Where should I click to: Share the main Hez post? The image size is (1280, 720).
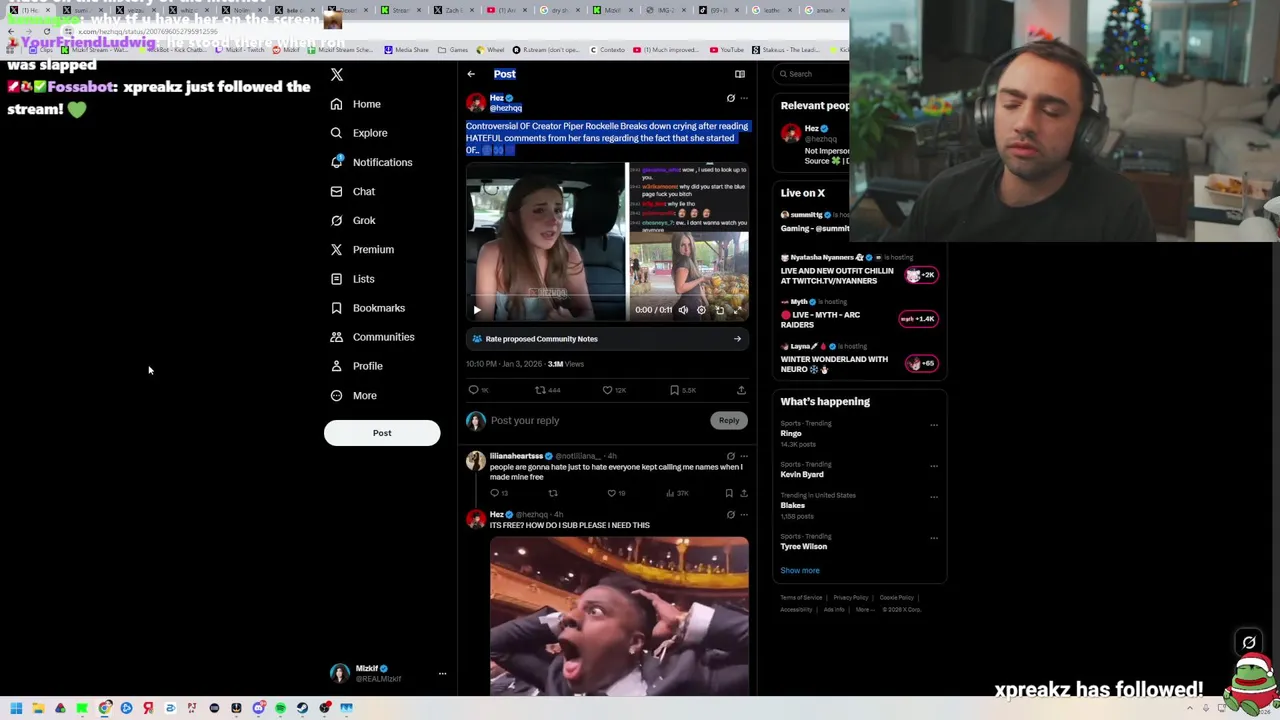pyautogui.click(x=741, y=390)
